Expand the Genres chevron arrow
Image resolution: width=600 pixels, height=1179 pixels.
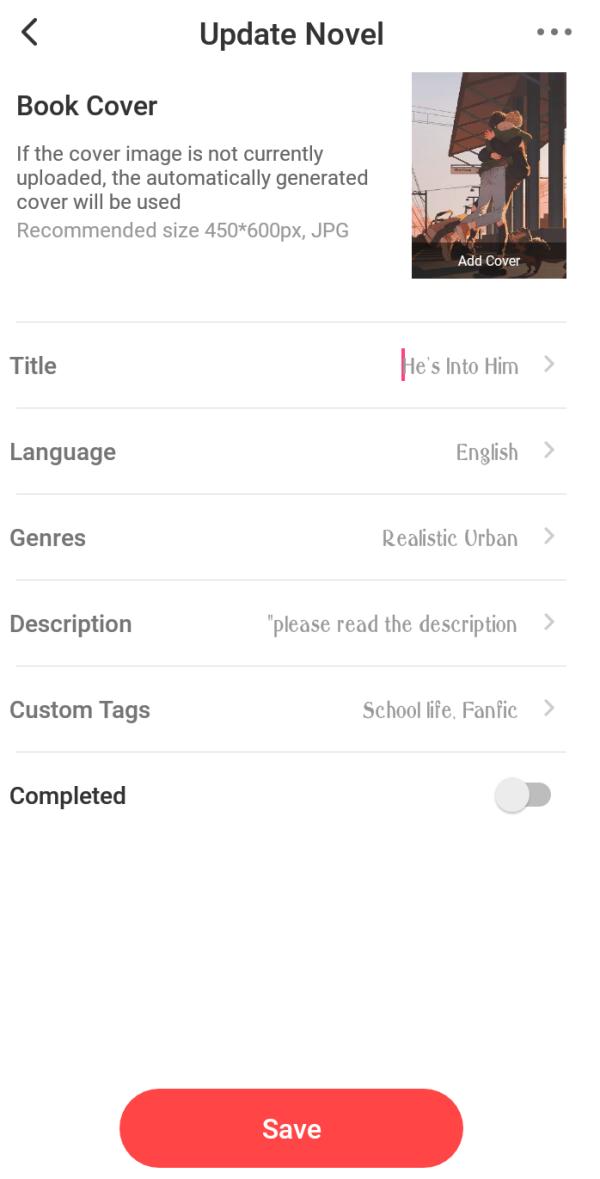549,537
